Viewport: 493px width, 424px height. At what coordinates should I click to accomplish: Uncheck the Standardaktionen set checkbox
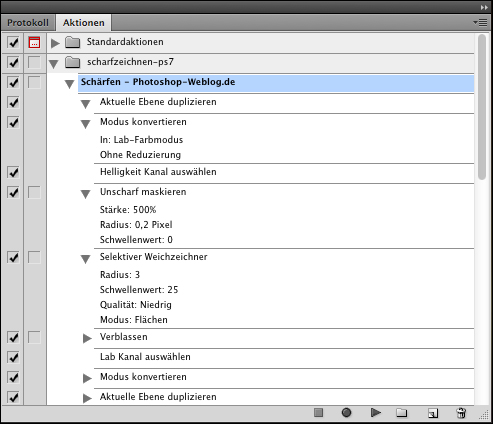click(13, 42)
